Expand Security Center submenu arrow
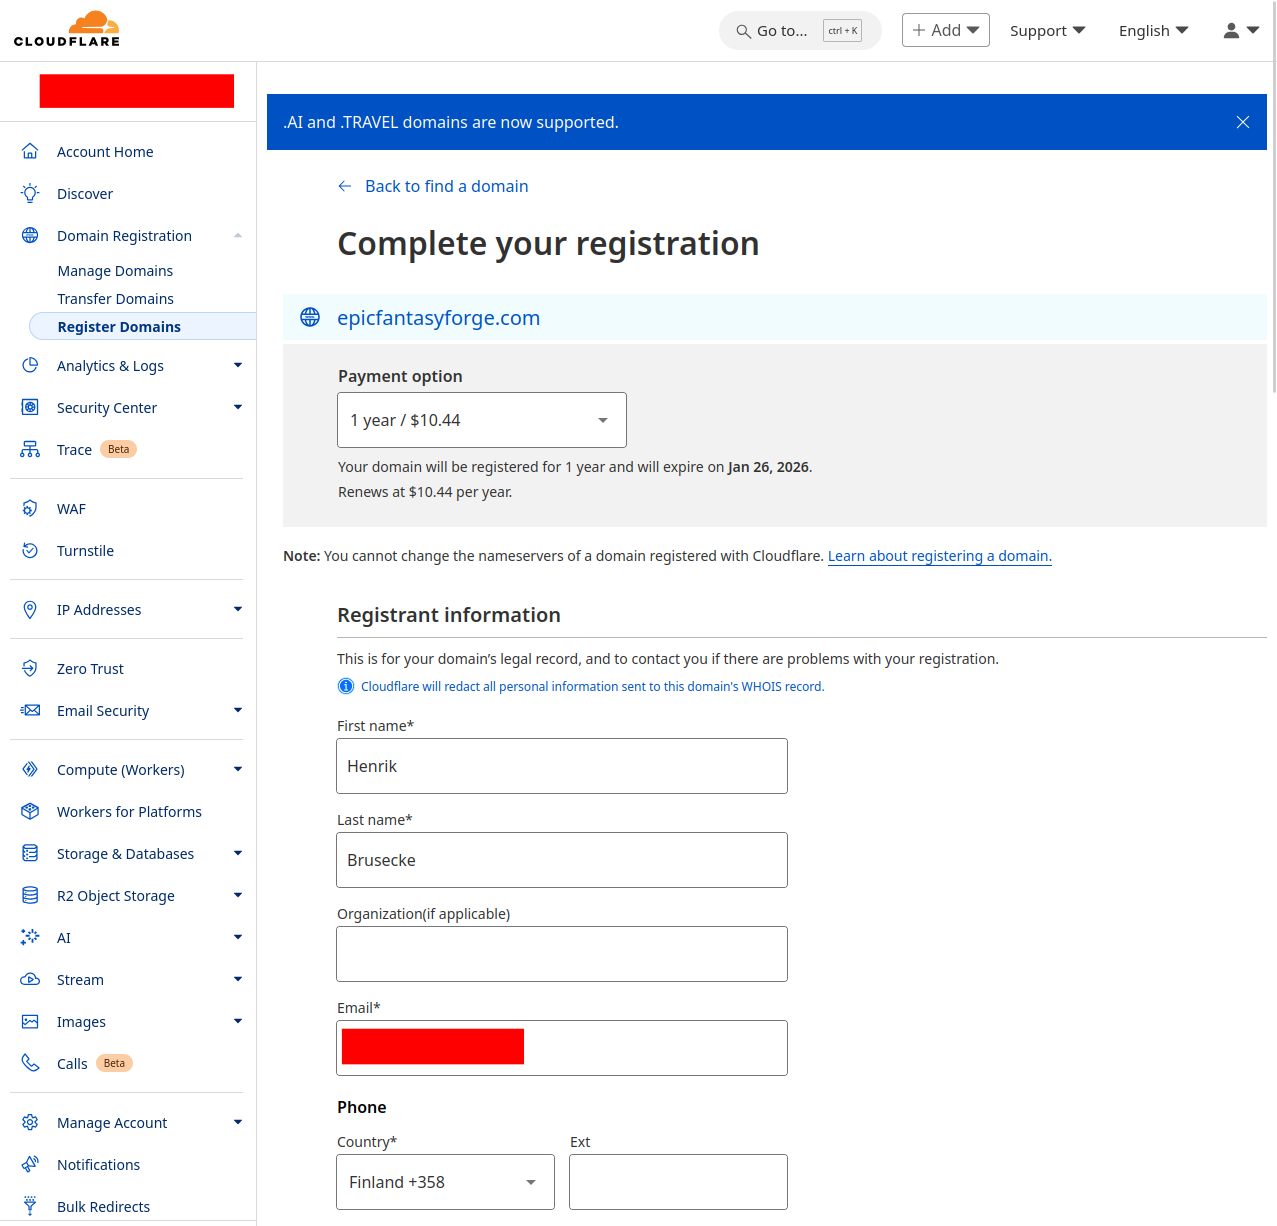 tap(238, 407)
